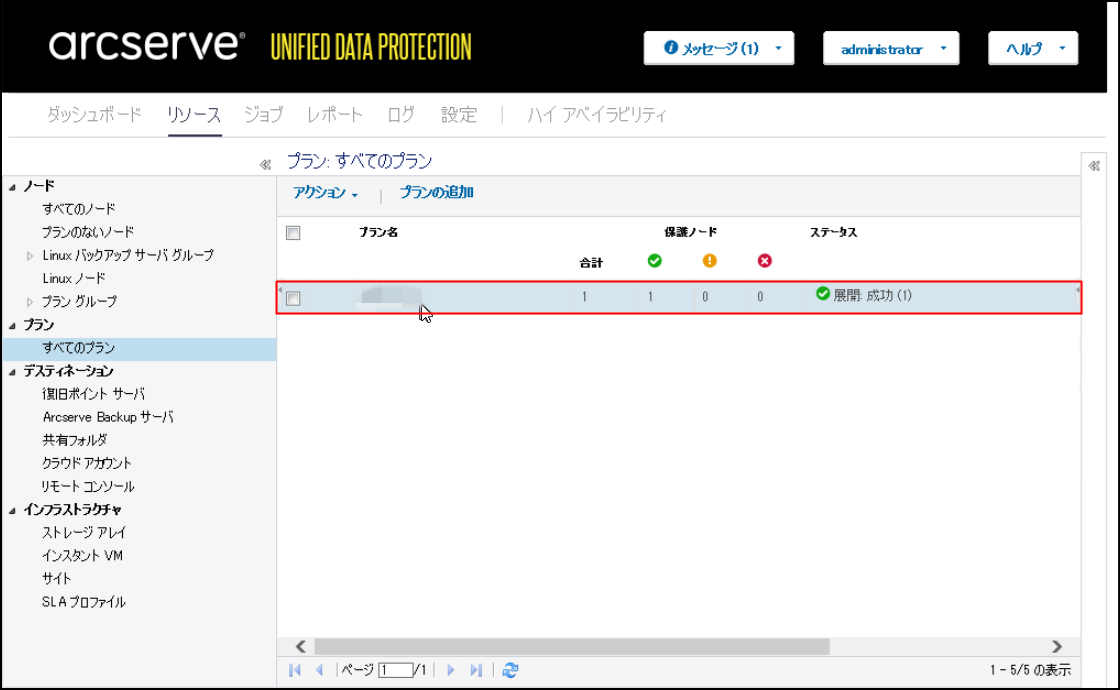
Task: Click the refresh icon in pager
Action: (510, 670)
